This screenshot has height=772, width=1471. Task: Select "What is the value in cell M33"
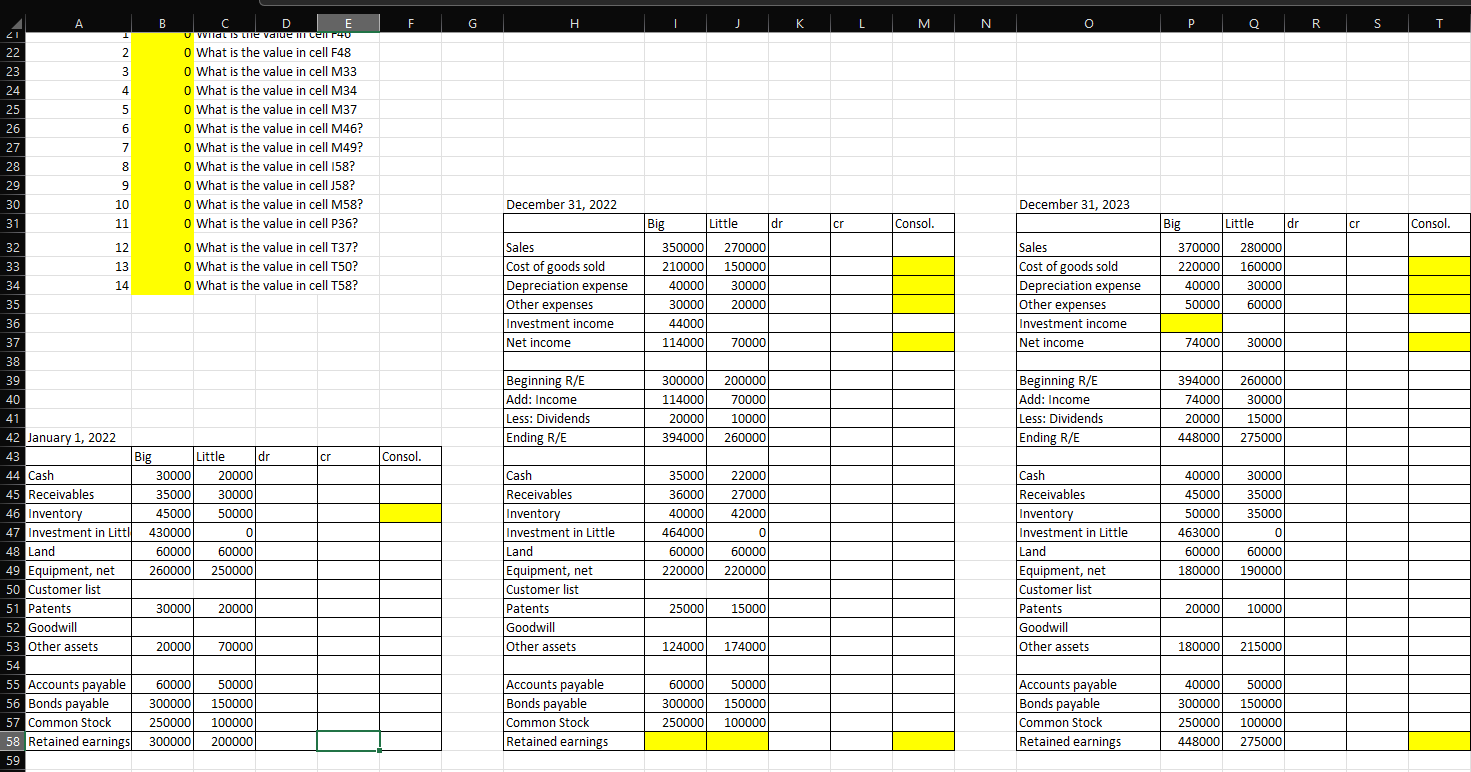click(x=276, y=71)
